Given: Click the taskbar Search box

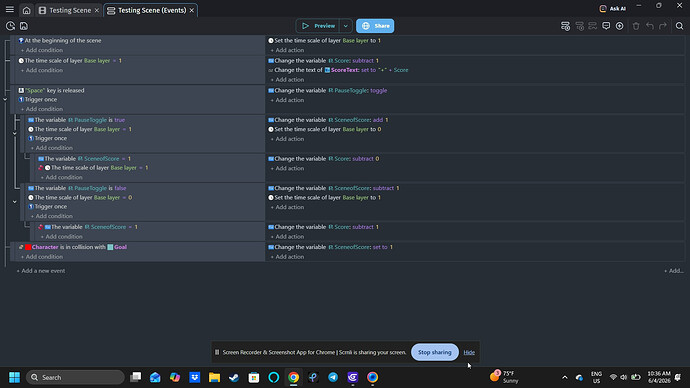Looking at the screenshot, I should coord(75,377).
